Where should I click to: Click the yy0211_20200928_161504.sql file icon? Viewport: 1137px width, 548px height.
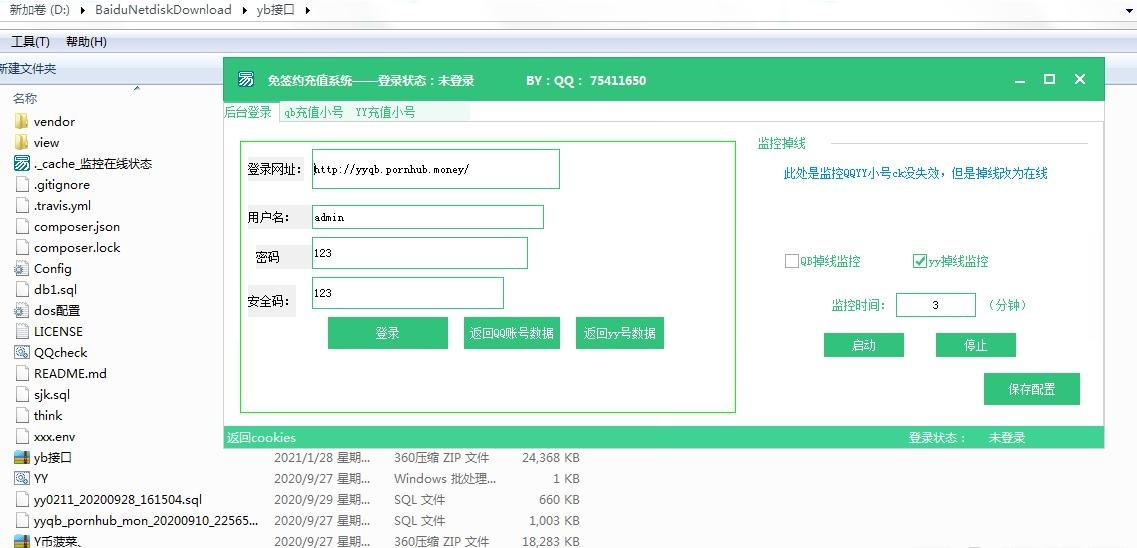click(21, 499)
